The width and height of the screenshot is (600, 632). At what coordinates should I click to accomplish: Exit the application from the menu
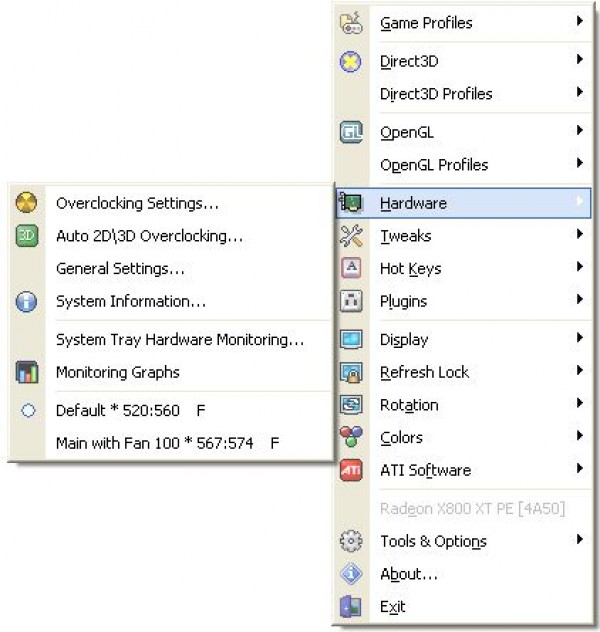(x=393, y=606)
